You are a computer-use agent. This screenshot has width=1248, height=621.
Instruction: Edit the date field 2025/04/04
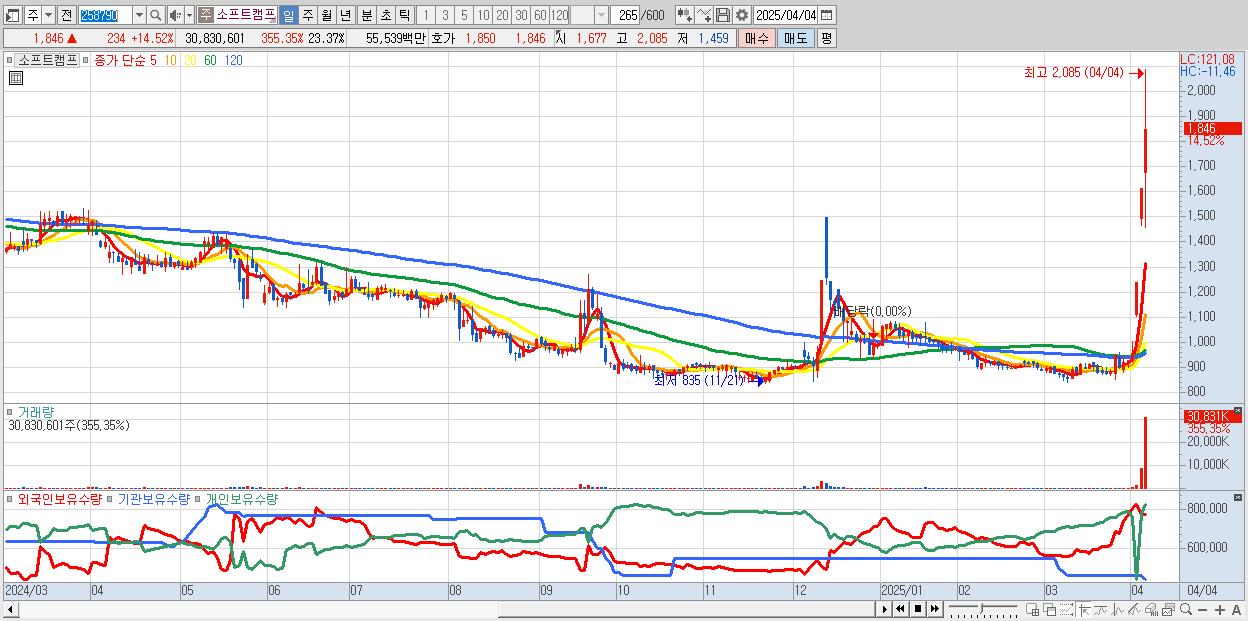tap(785, 15)
